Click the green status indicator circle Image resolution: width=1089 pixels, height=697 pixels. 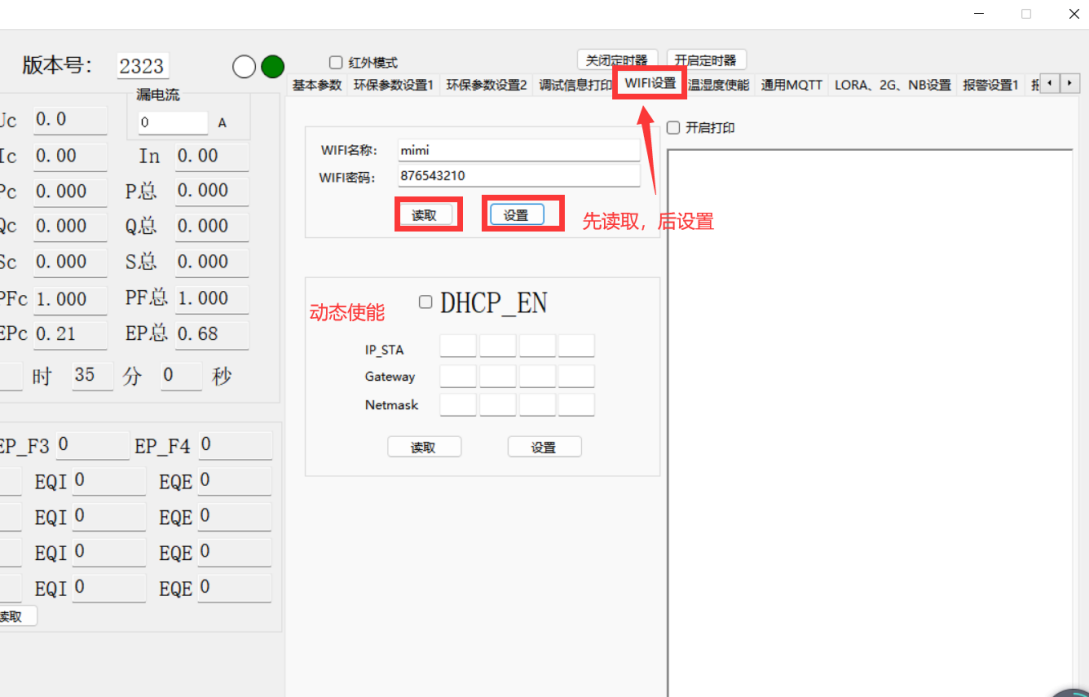(273, 66)
